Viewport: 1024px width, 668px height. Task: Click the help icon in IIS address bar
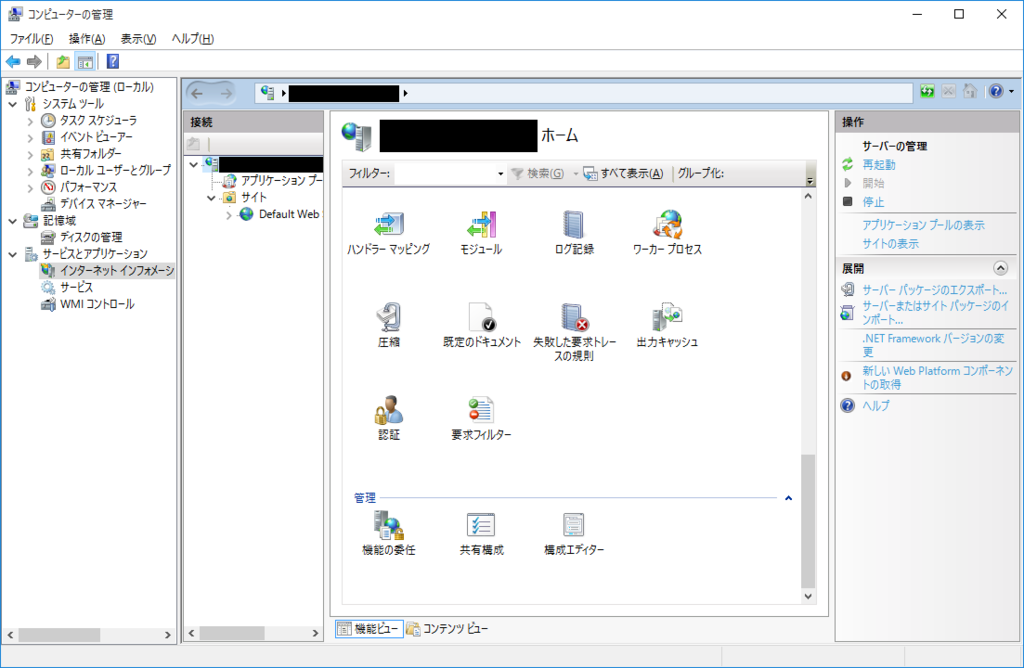click(x=996, y=91)
